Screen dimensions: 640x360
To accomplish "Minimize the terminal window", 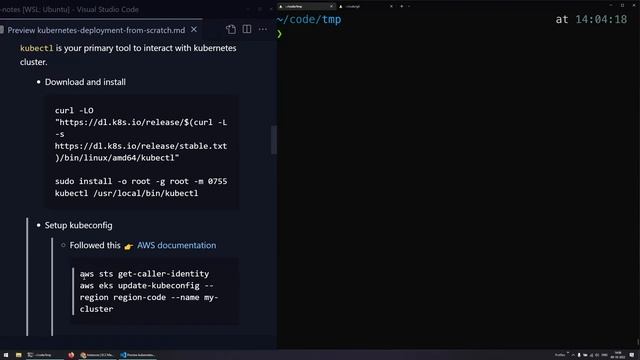I will click(x=611, y=5).
